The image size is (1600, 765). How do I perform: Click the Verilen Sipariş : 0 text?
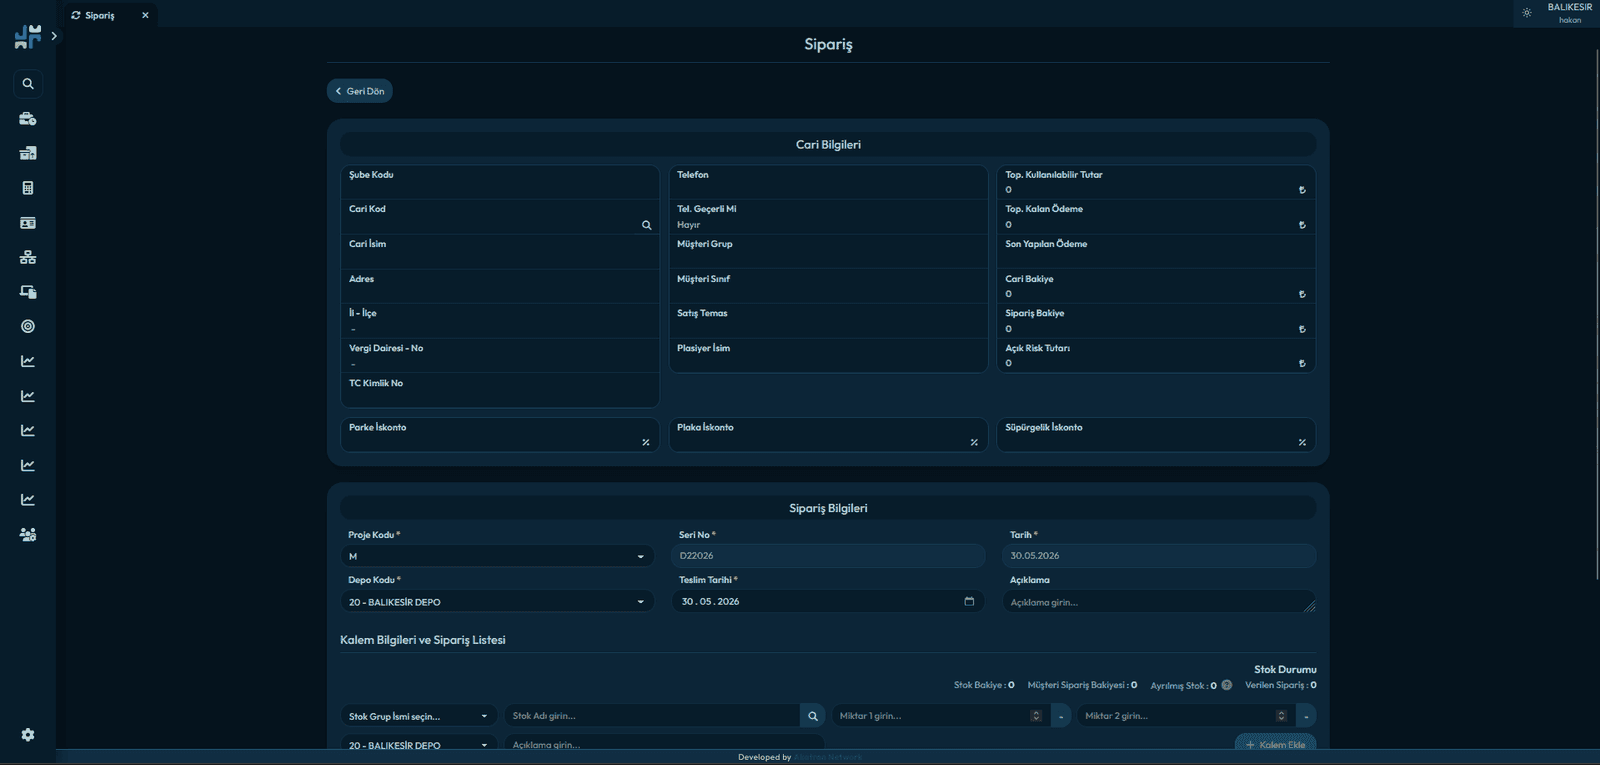(1281, 685)
